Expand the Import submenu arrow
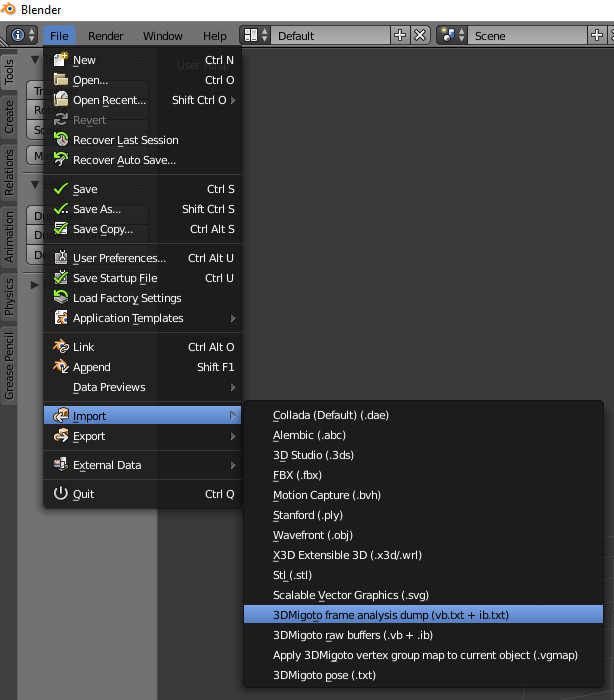Viewport: 614px width, 700px height. (x=233, y=416)
